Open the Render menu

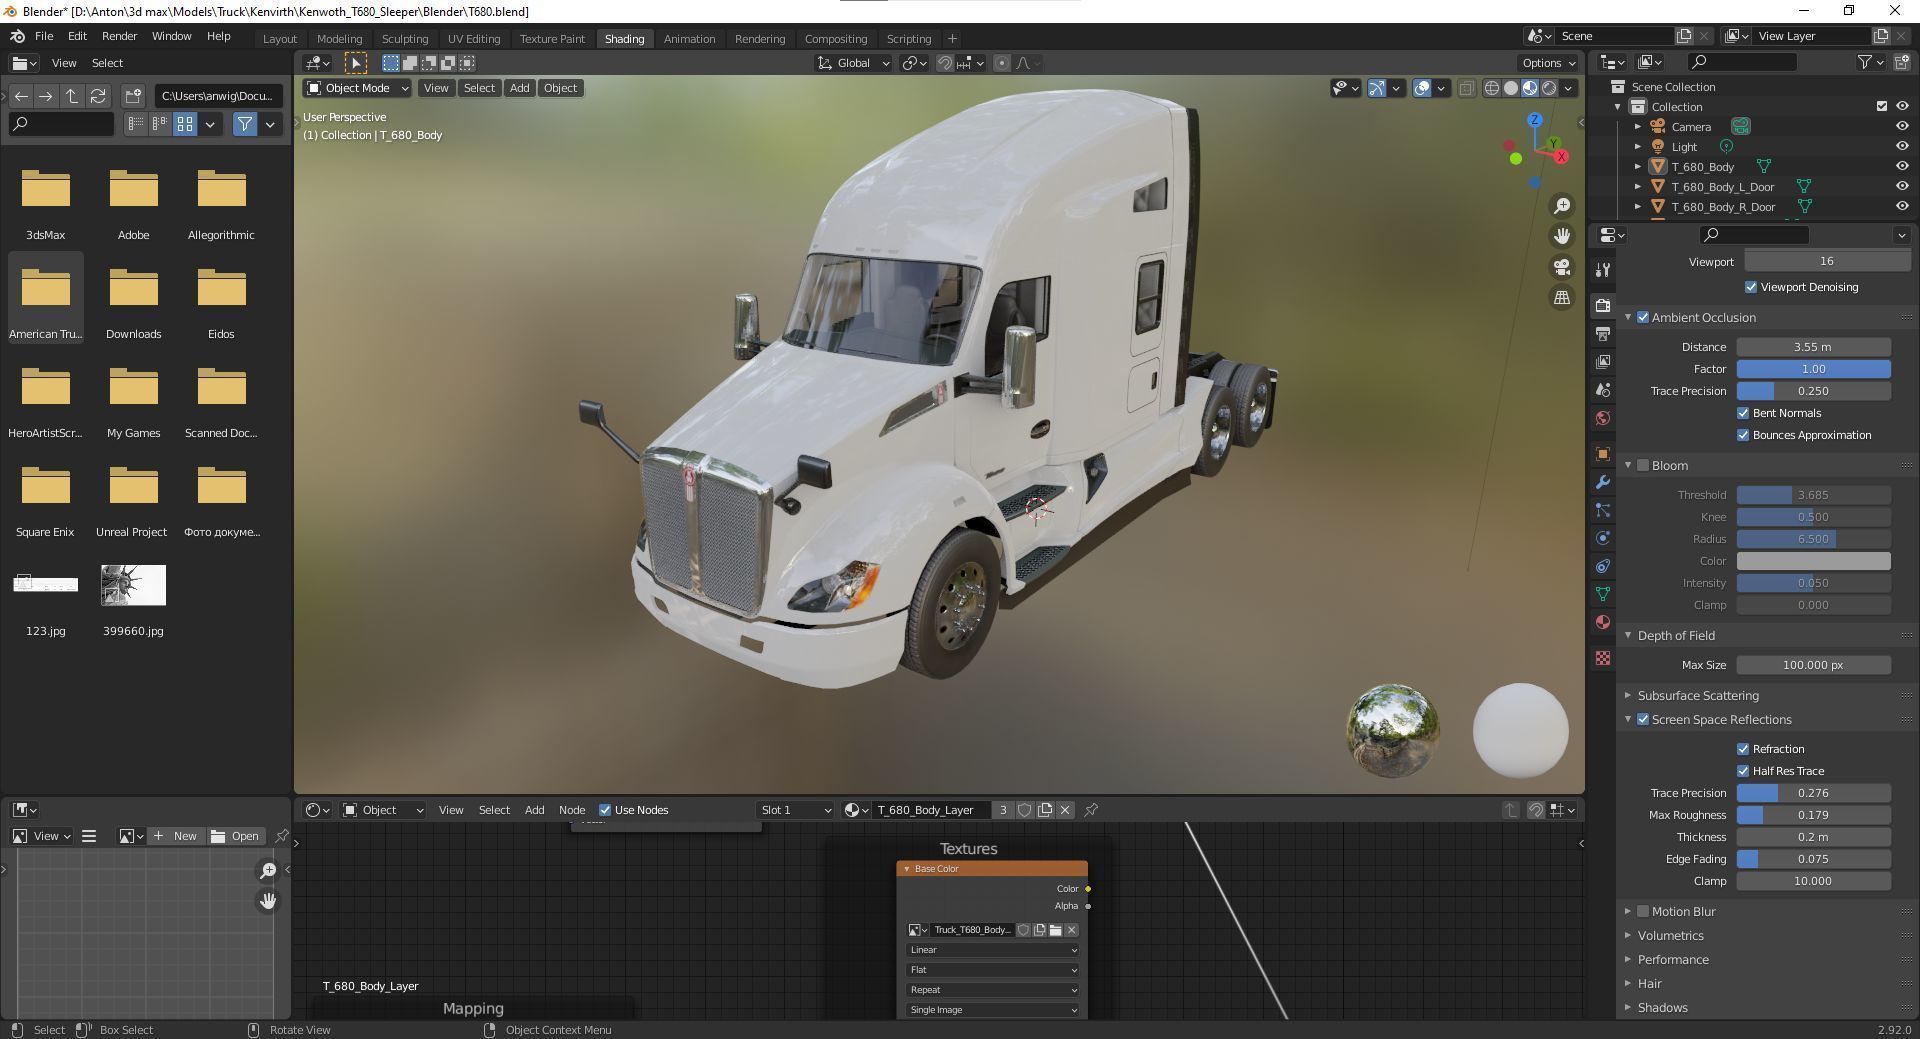tap(119, 36)
